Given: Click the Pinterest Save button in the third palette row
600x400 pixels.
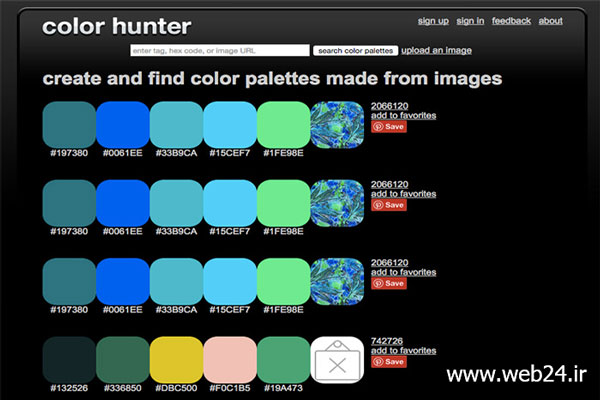Looking at the screenshot, I should click(x=388, y=284).
